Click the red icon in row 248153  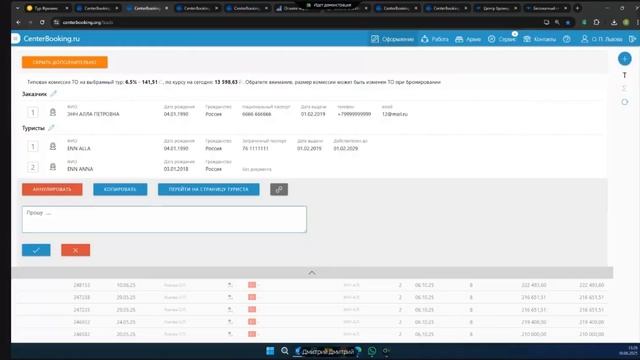click(x=252, y=285)
